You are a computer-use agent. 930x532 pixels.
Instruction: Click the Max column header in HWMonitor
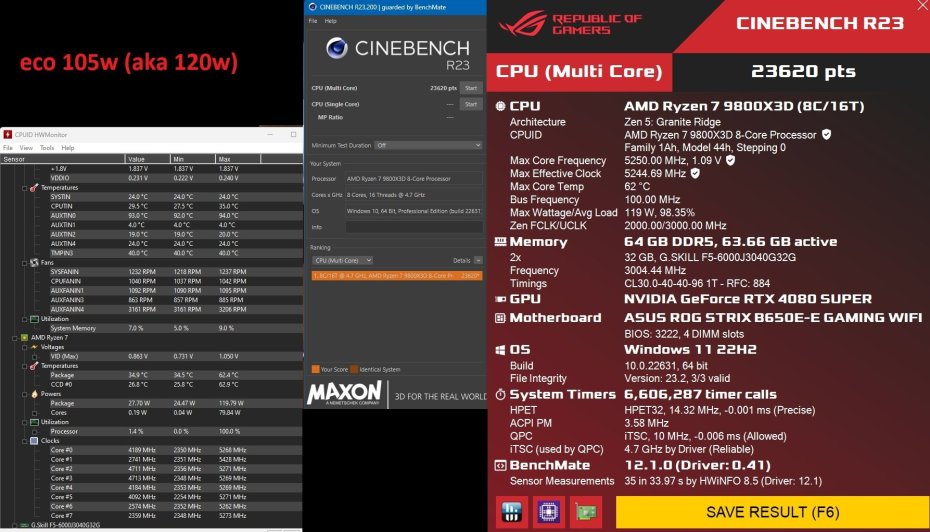[x=238, y=159]
